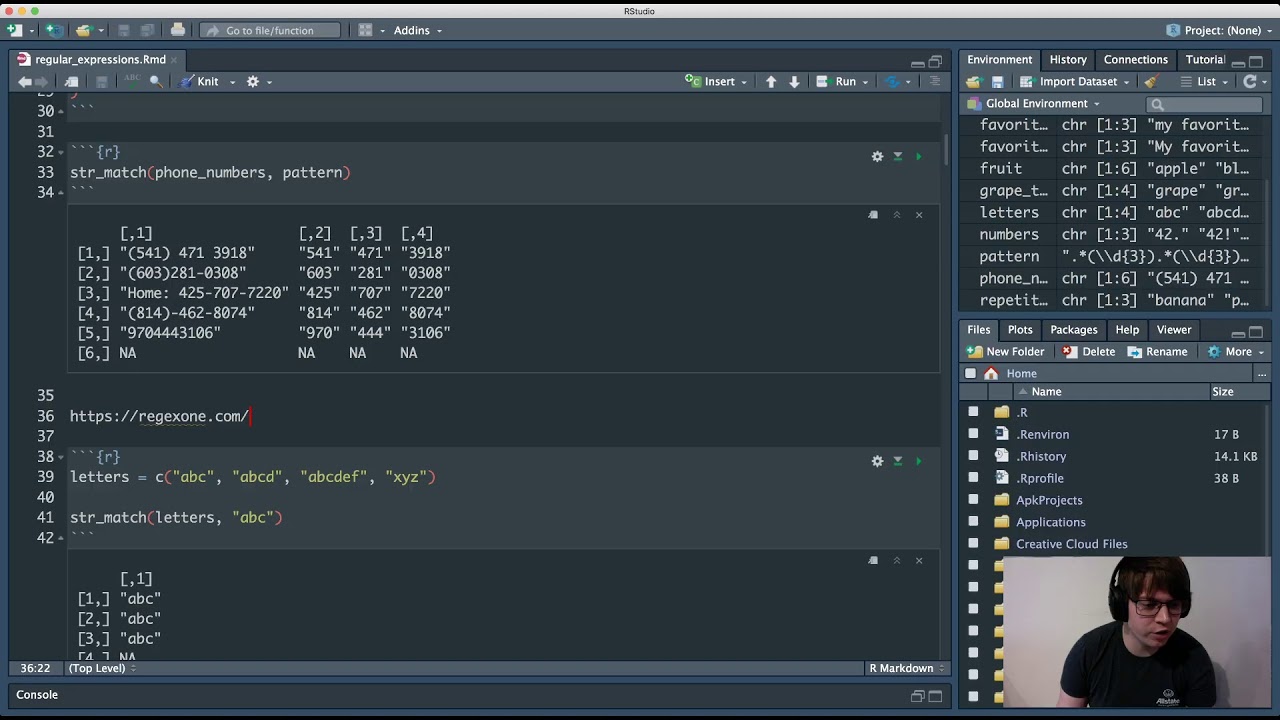Load workspace icon in Environment pane
Screen dimensions: 1280x720
(x=974, y=81)
